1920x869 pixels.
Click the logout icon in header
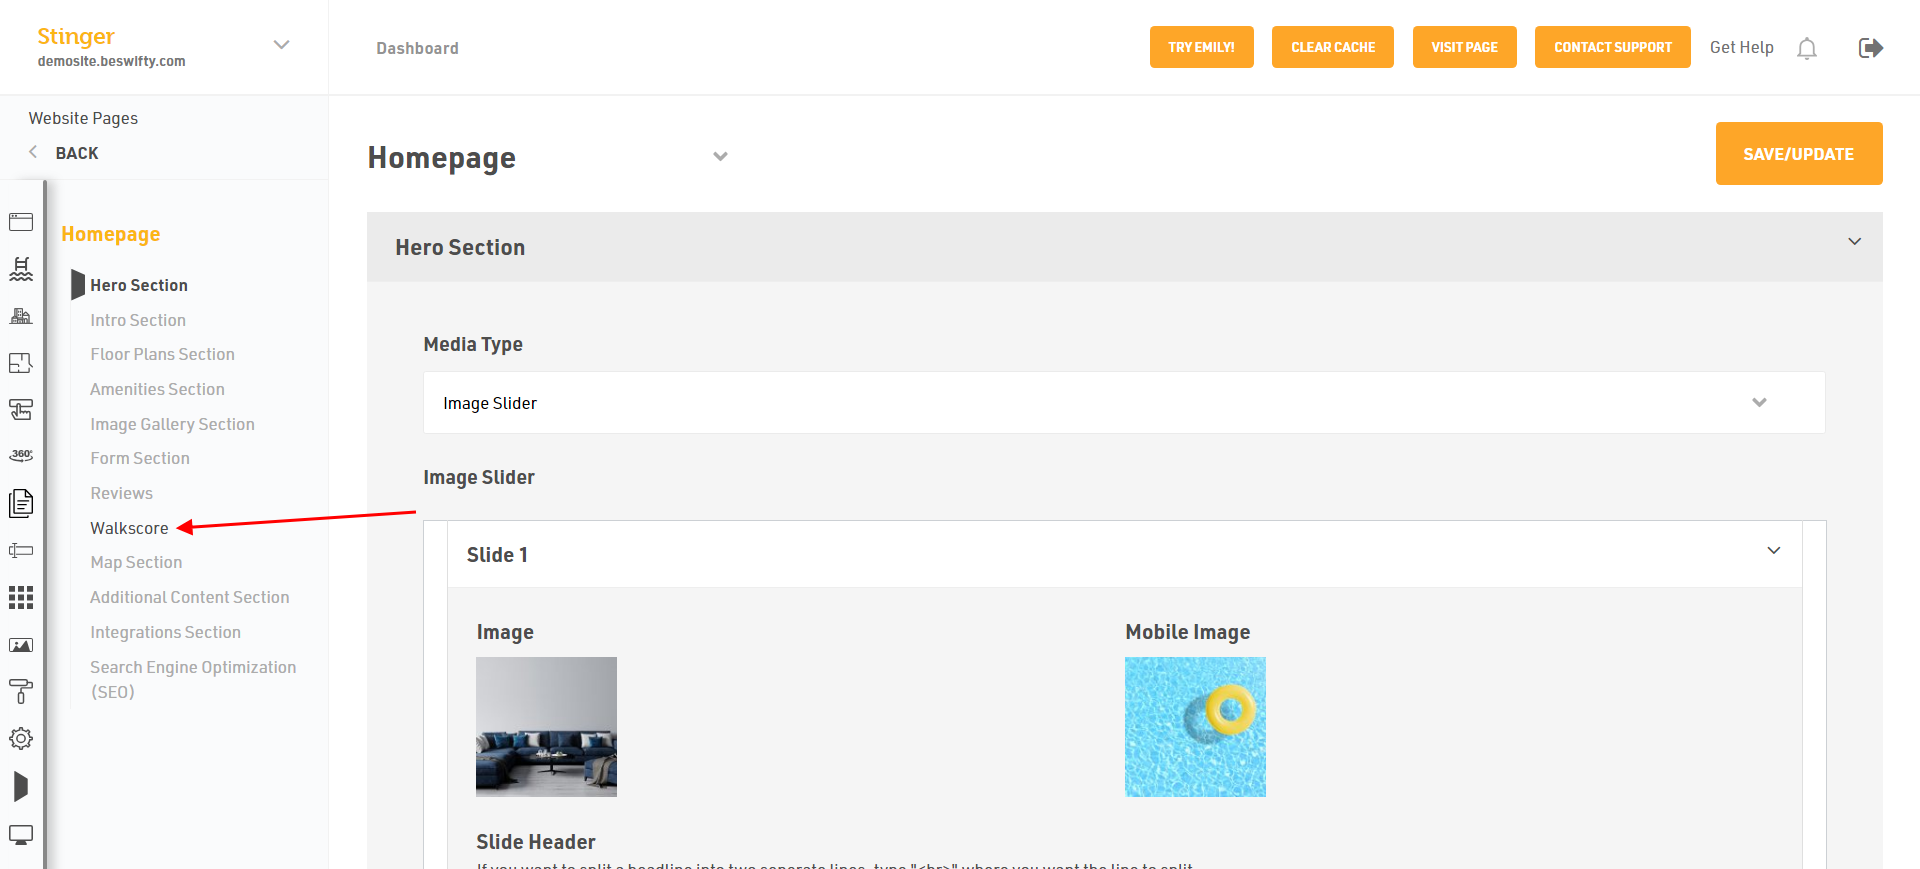point(1870,48)
